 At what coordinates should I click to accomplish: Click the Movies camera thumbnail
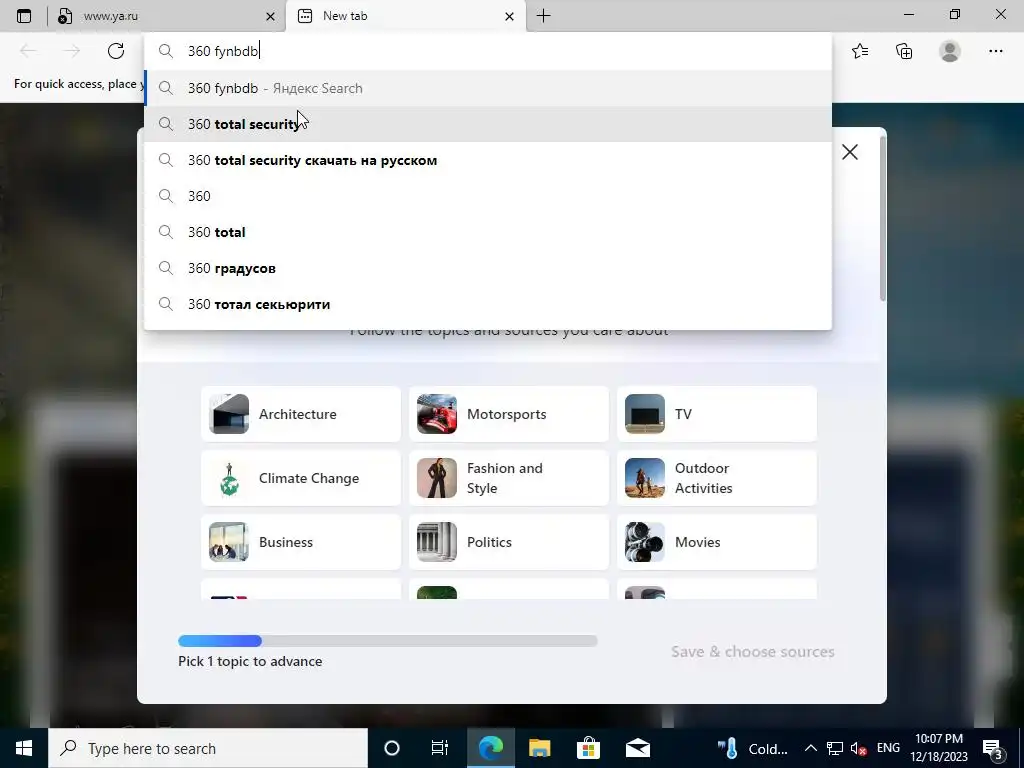tap(645, 542)
